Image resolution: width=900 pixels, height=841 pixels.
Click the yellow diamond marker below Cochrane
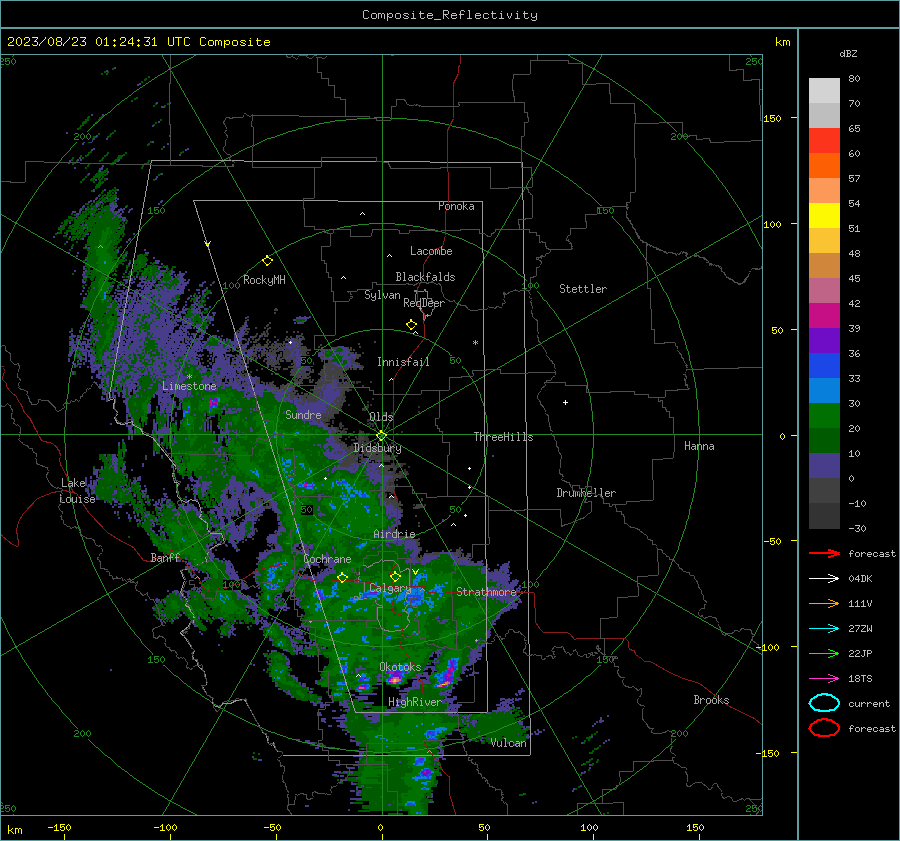coord(342,578)
